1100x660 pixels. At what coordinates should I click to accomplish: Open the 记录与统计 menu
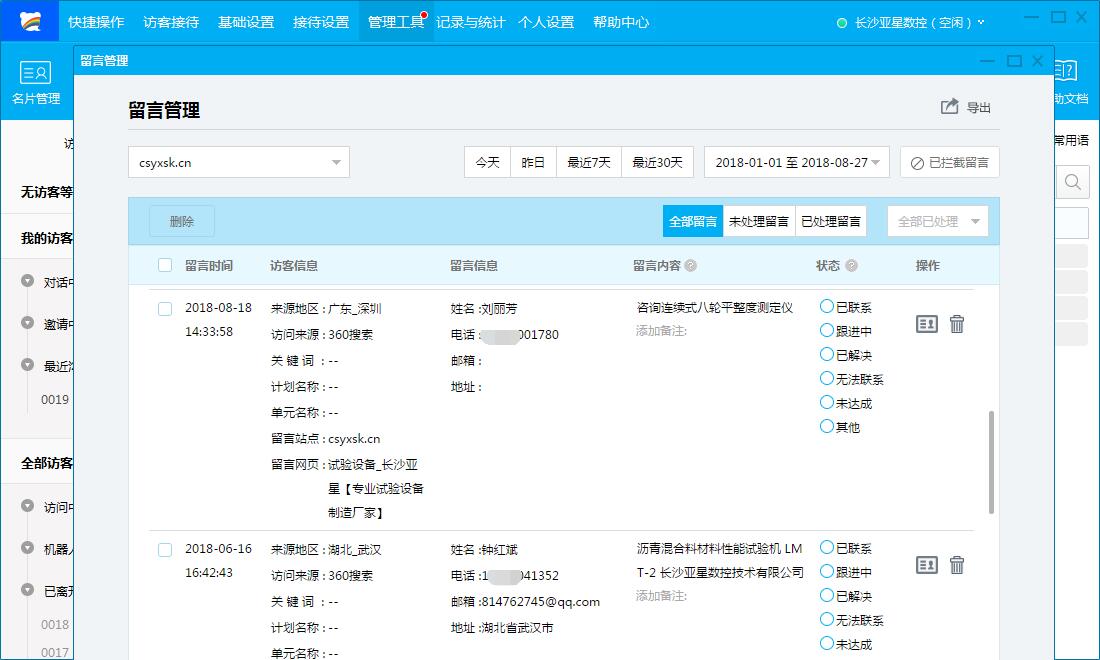click(470, 22)
